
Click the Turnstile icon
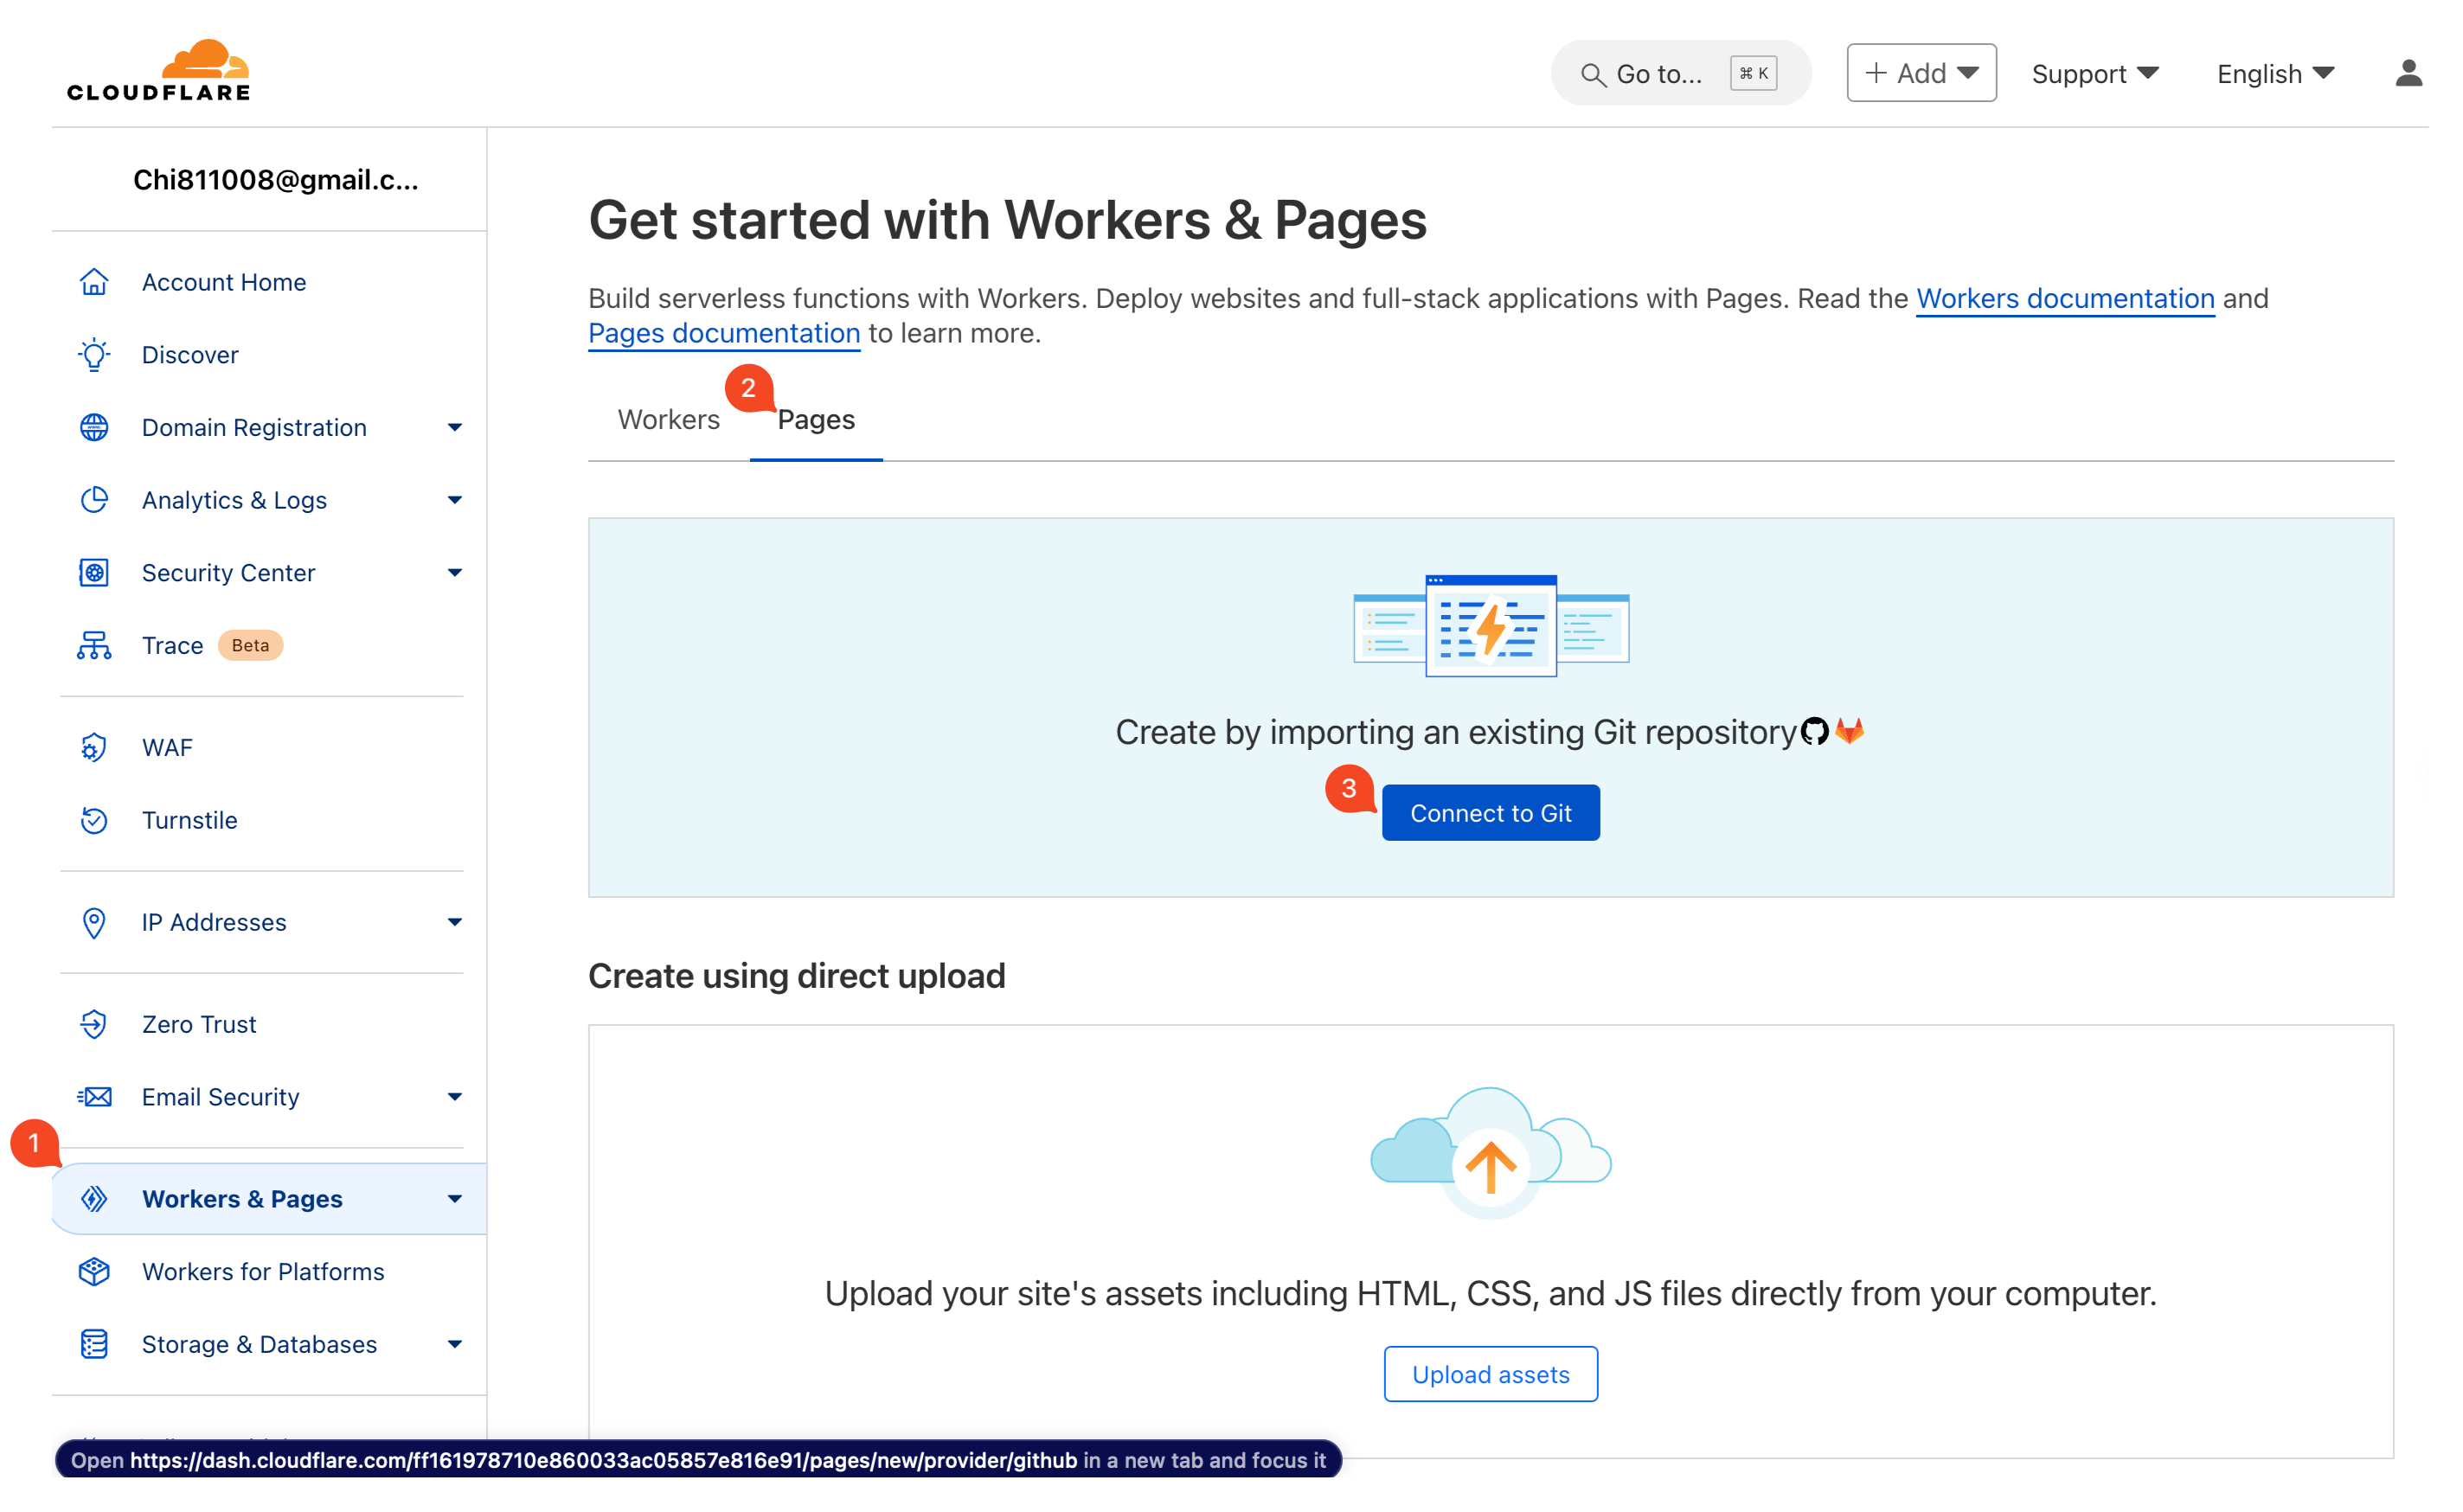[x=94, y=820]
